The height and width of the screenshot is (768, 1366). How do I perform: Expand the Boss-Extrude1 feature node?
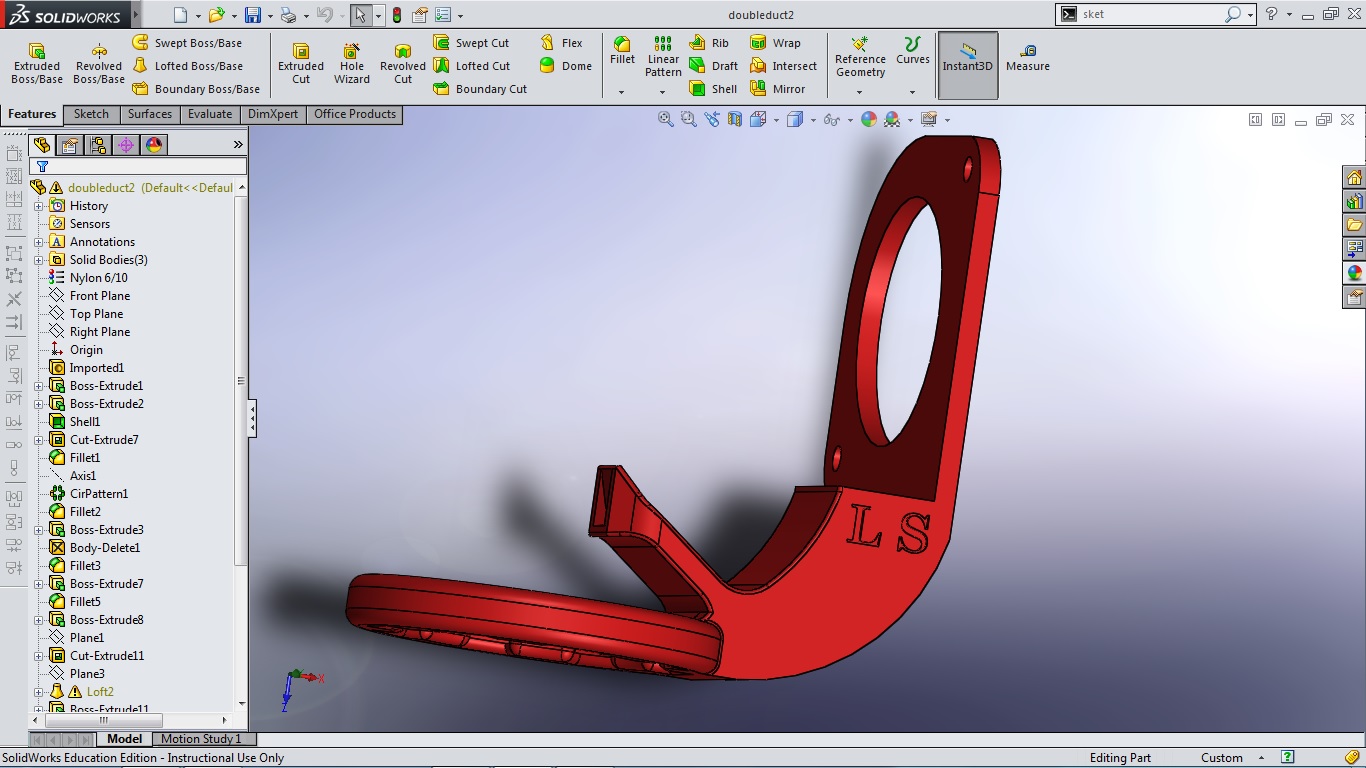coord(39,386)
